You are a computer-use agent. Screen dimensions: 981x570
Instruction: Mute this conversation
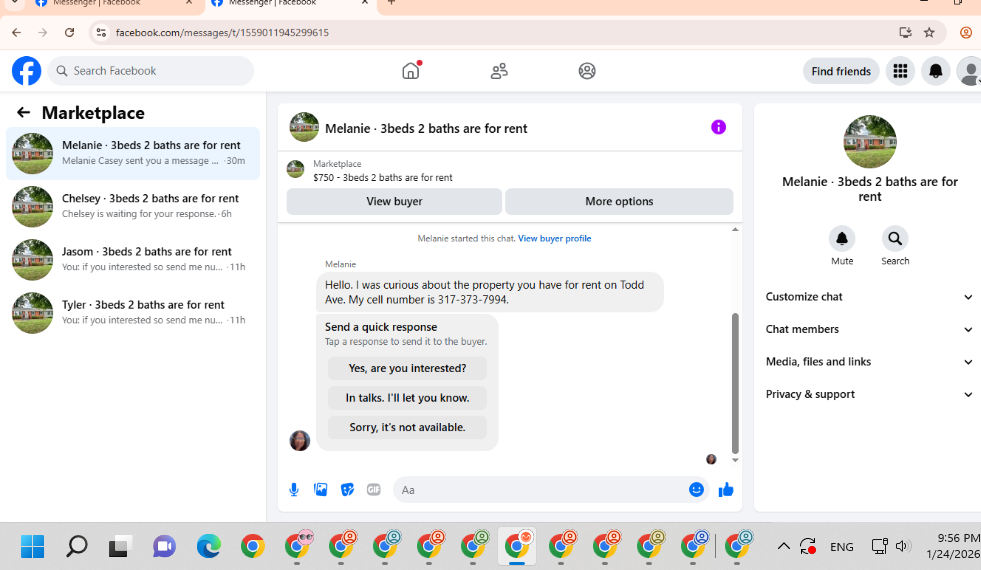[x=842, y=238]
